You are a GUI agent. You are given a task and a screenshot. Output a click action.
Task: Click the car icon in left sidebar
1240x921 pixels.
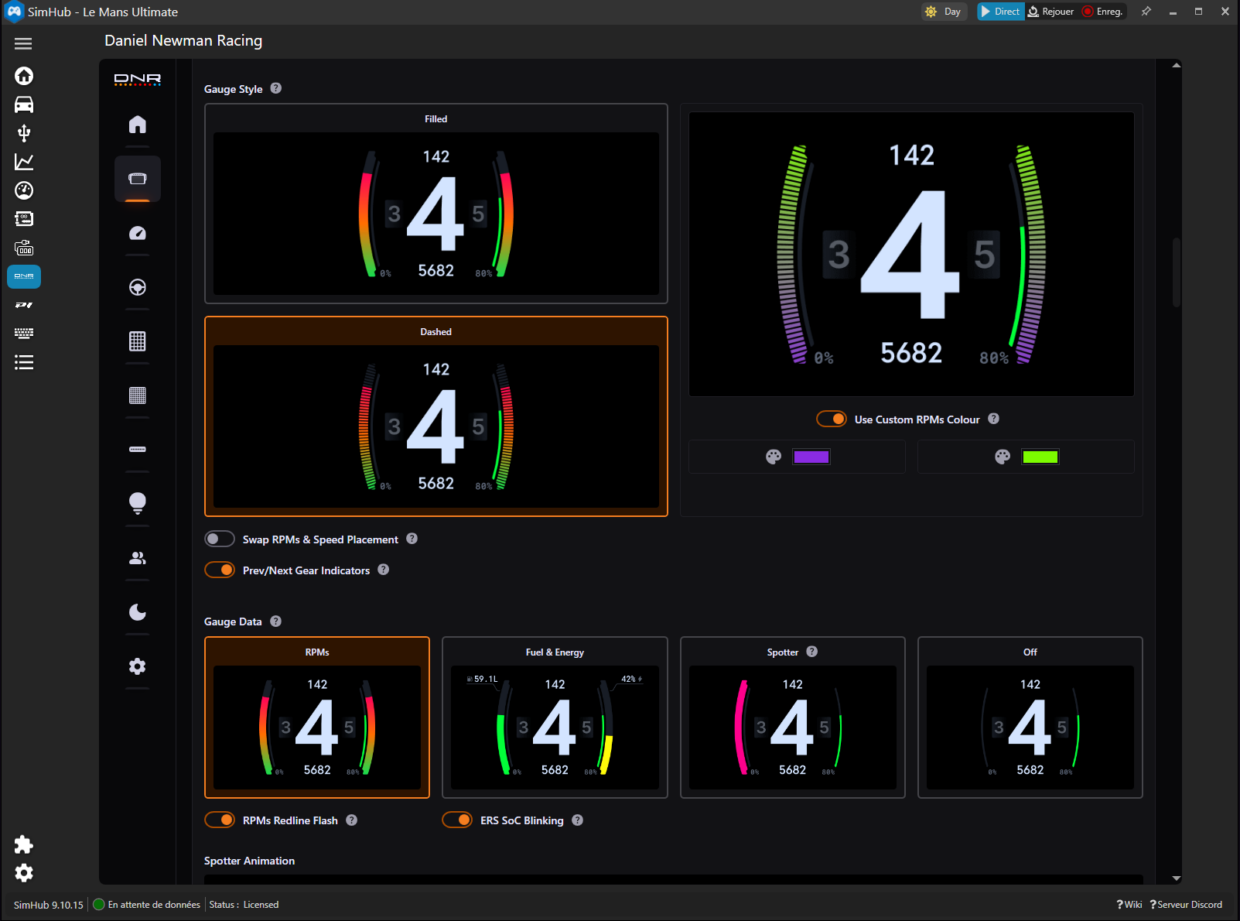tap(24, 105)
